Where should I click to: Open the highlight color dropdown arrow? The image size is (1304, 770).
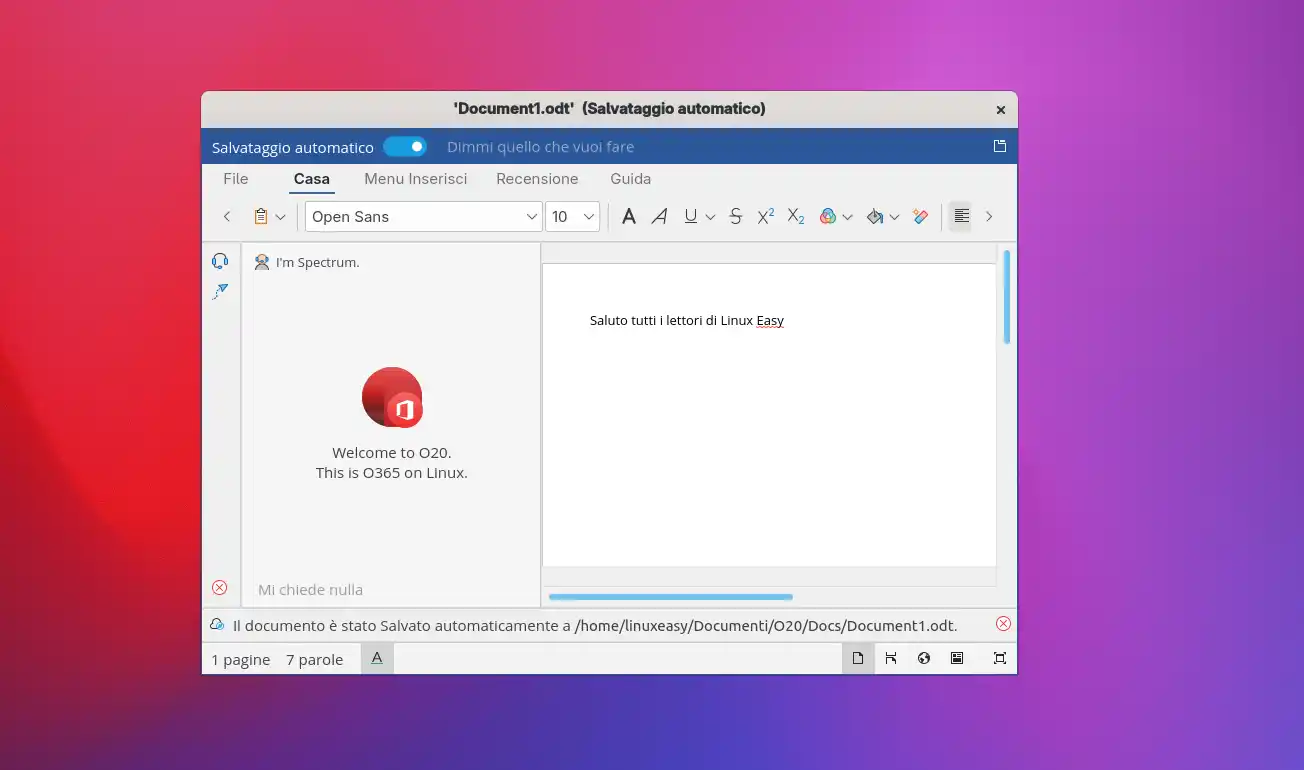[x=845, y=216]
